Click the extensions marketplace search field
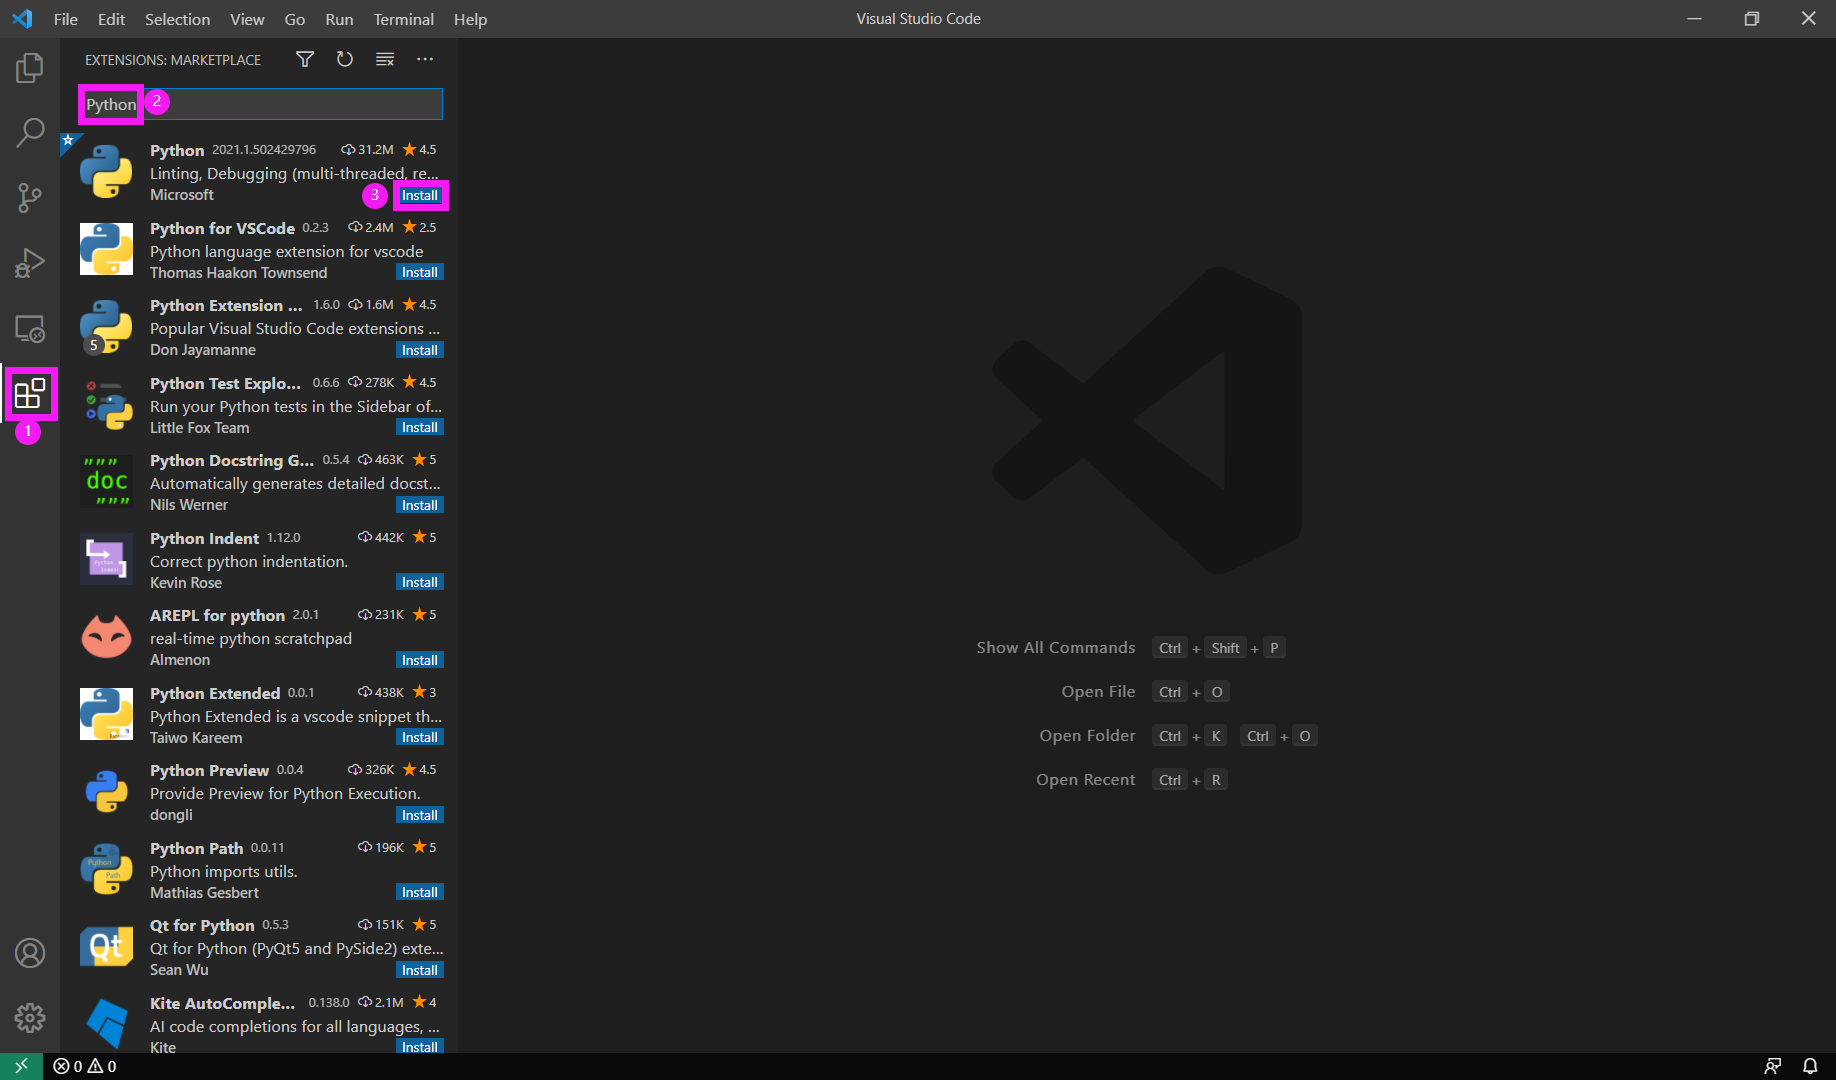 click(x=260, y=104)
